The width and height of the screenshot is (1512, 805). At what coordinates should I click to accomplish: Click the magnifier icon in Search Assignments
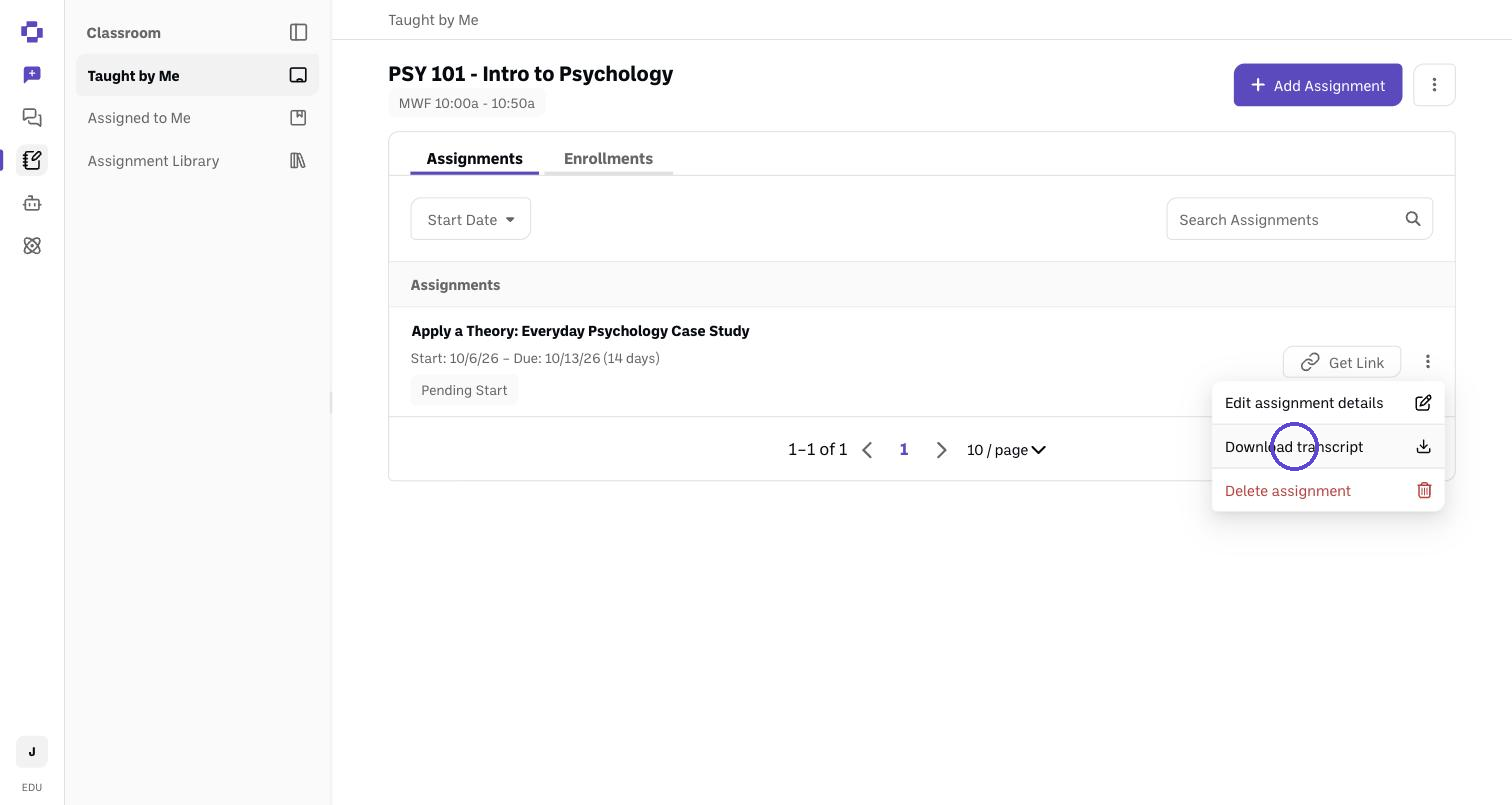point(1413,219)
